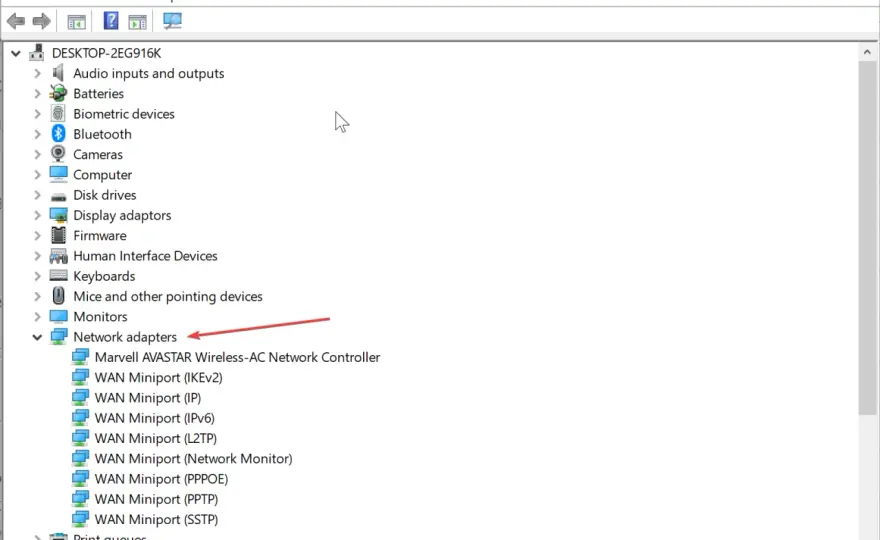
Task: Click Scan for hardware changes monitor icon
Action: (x=172, y=21)
